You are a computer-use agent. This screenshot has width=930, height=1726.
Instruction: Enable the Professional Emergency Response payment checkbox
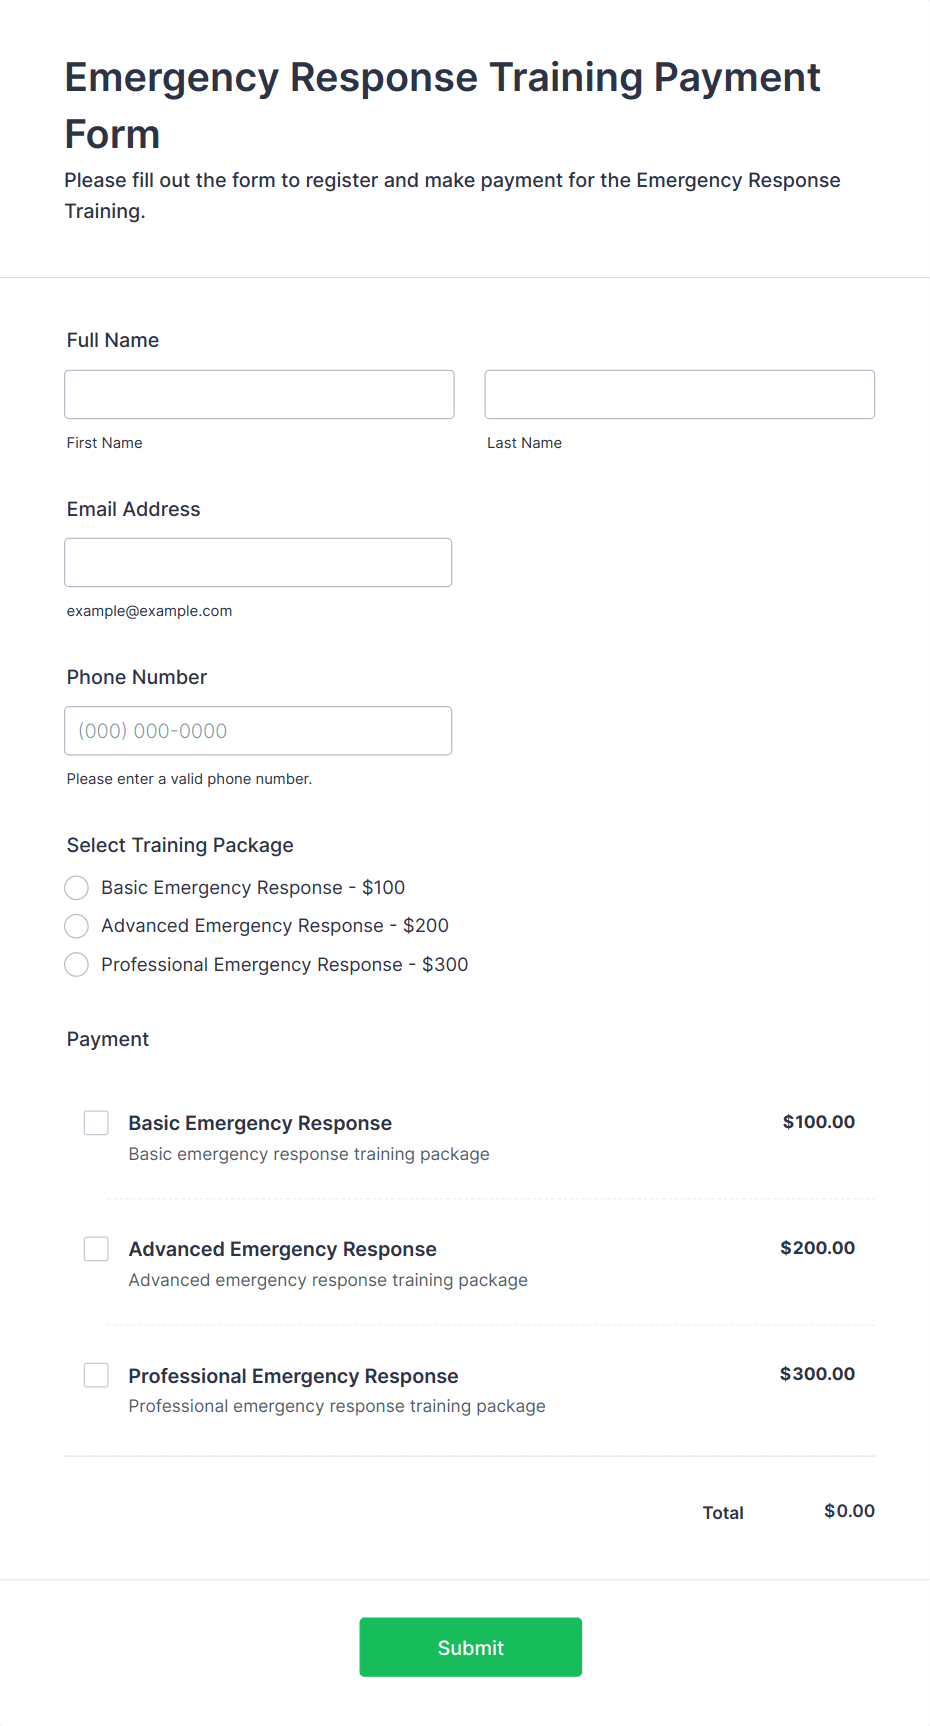96,1375
